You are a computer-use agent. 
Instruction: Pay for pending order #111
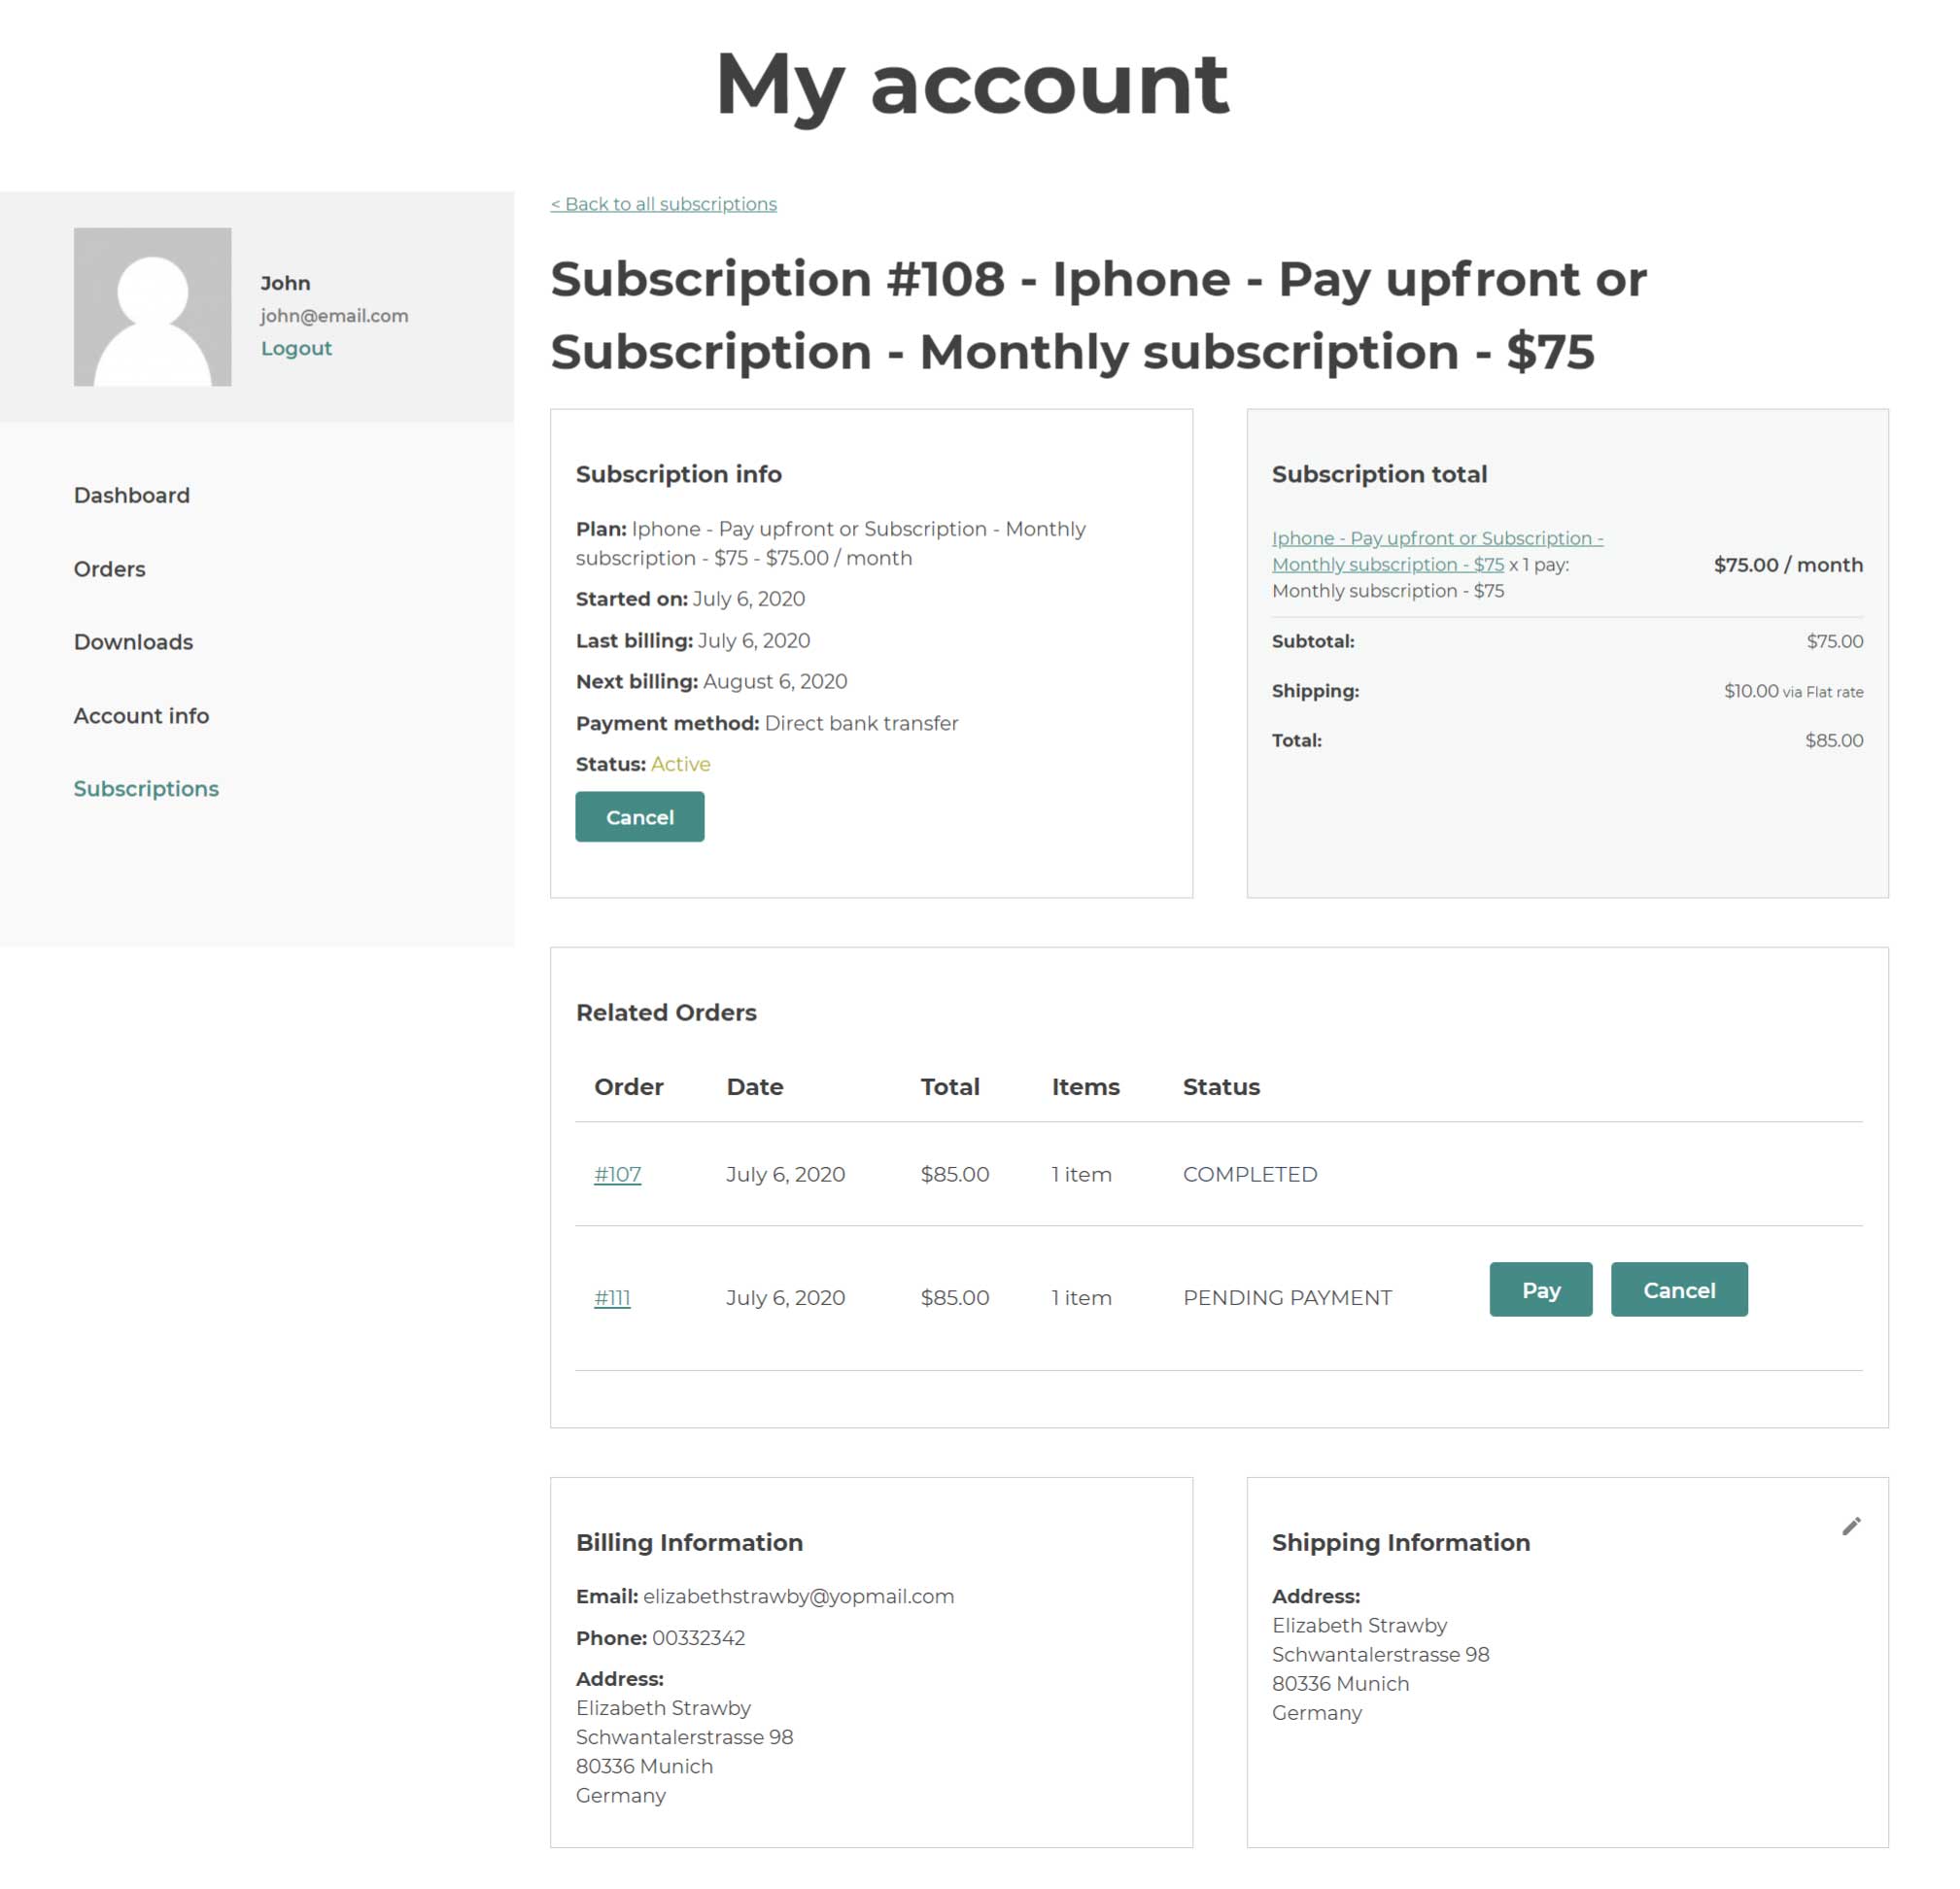[x=1540, y=1290]
